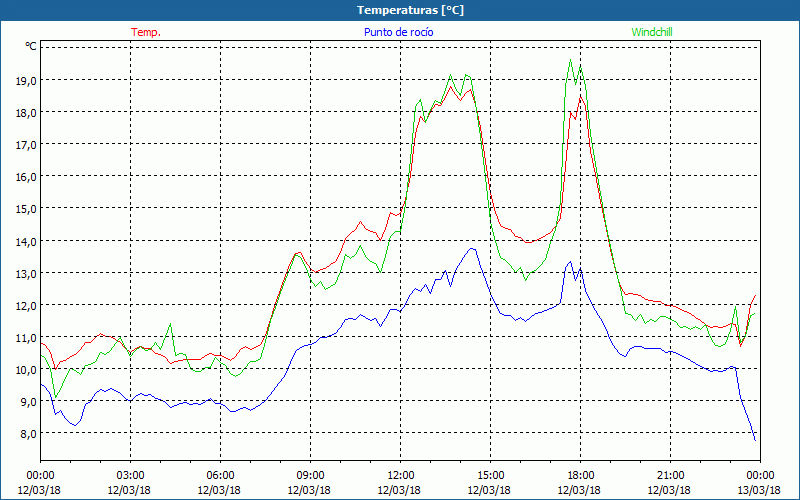Click the 12:00 time axis label
Viewport: 800px width, 500px height.
(401, 475)
